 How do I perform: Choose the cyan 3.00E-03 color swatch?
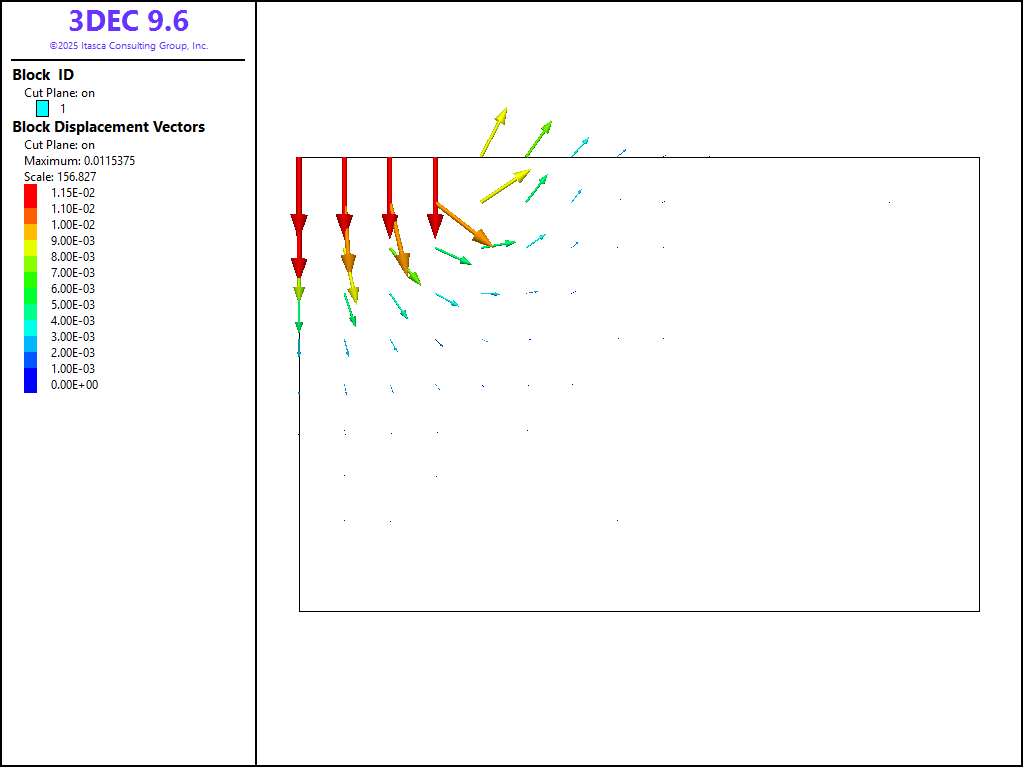pyautogui.click(x=31, y=337)
